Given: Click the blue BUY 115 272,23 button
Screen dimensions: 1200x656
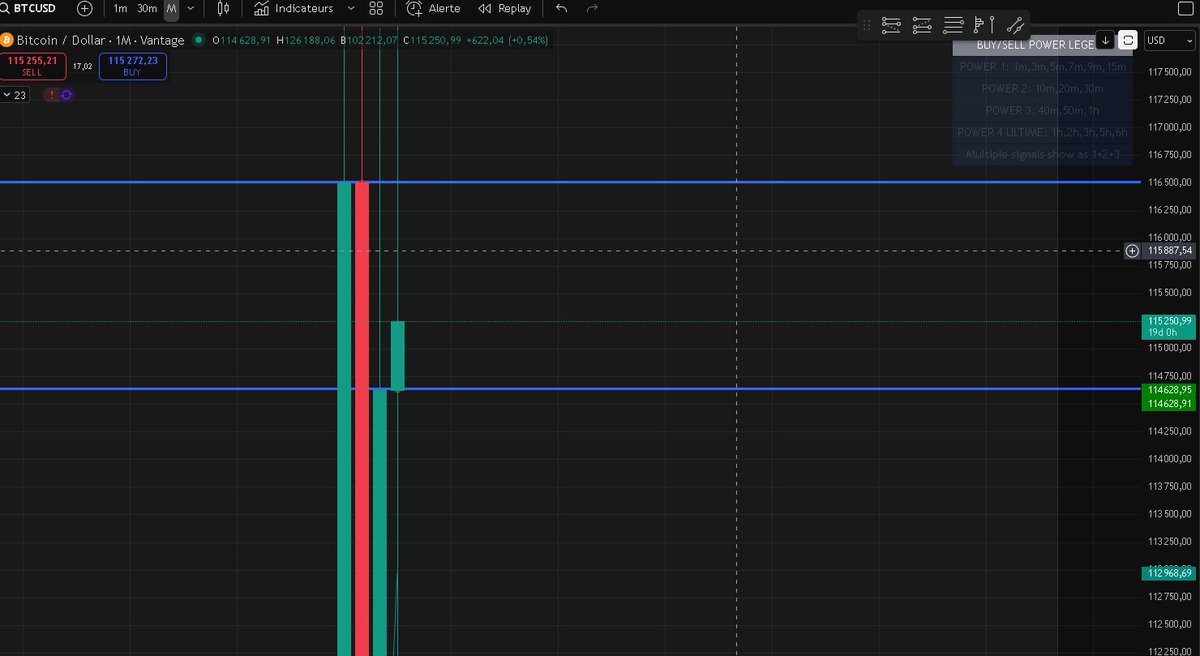Looking at the screenshot, I should (x=132, y=66).
